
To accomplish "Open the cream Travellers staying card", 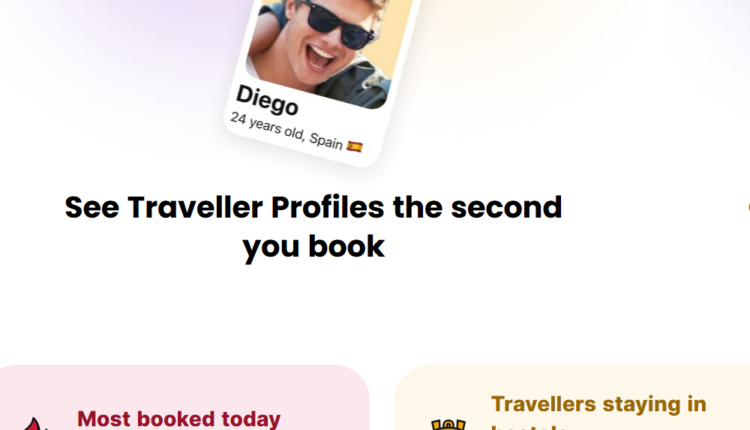I will (573, 397).
